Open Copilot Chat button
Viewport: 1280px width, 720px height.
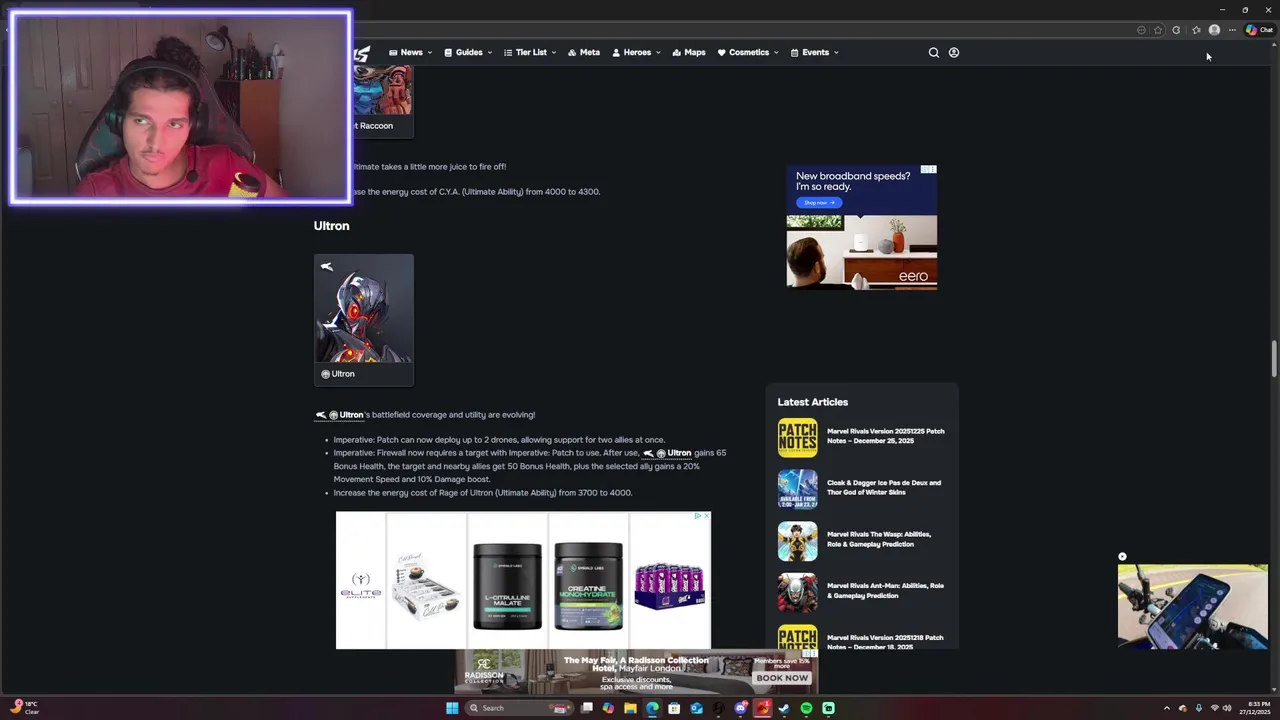pyautogui.click(x=1259, y=30)
